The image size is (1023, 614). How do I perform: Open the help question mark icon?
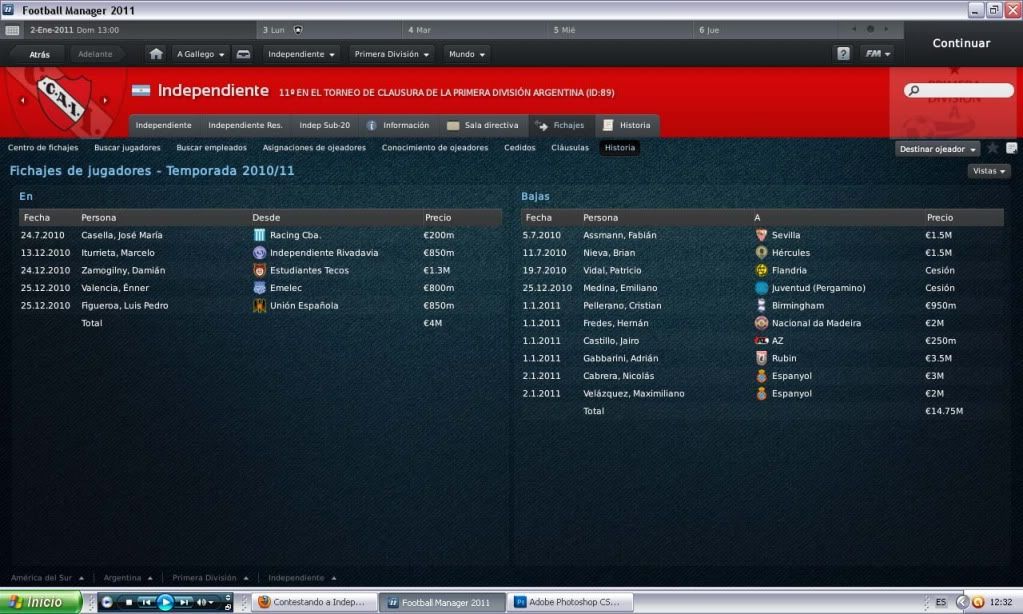click(x=843, y=54)
